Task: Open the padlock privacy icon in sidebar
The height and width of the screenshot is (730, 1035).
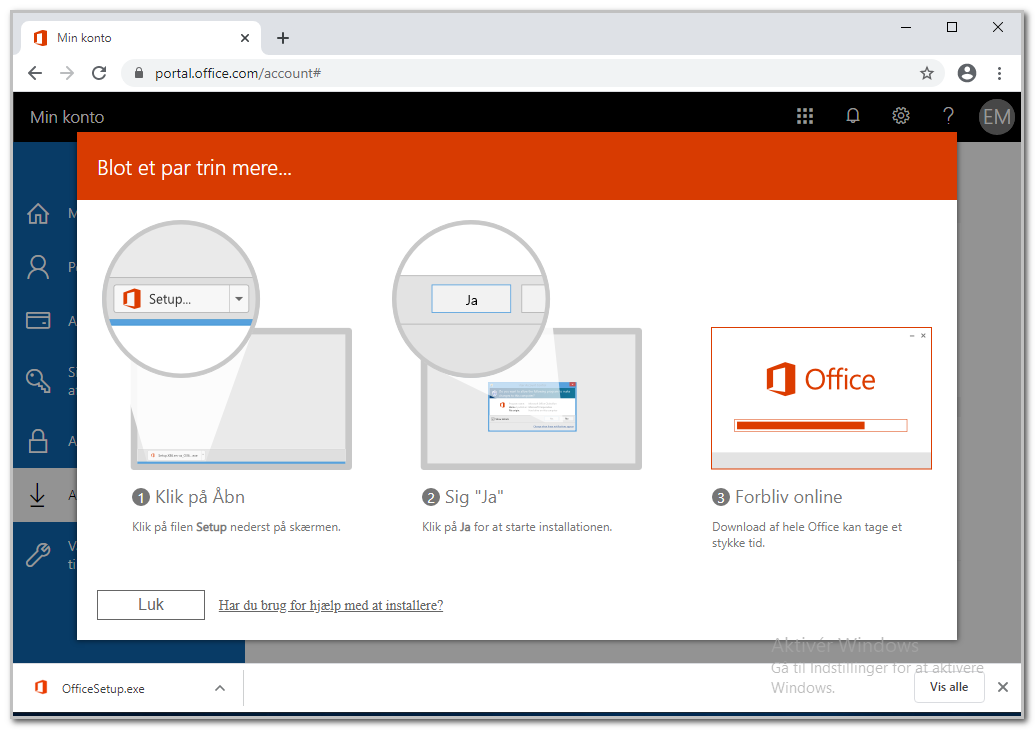Action: click(38, 441)
